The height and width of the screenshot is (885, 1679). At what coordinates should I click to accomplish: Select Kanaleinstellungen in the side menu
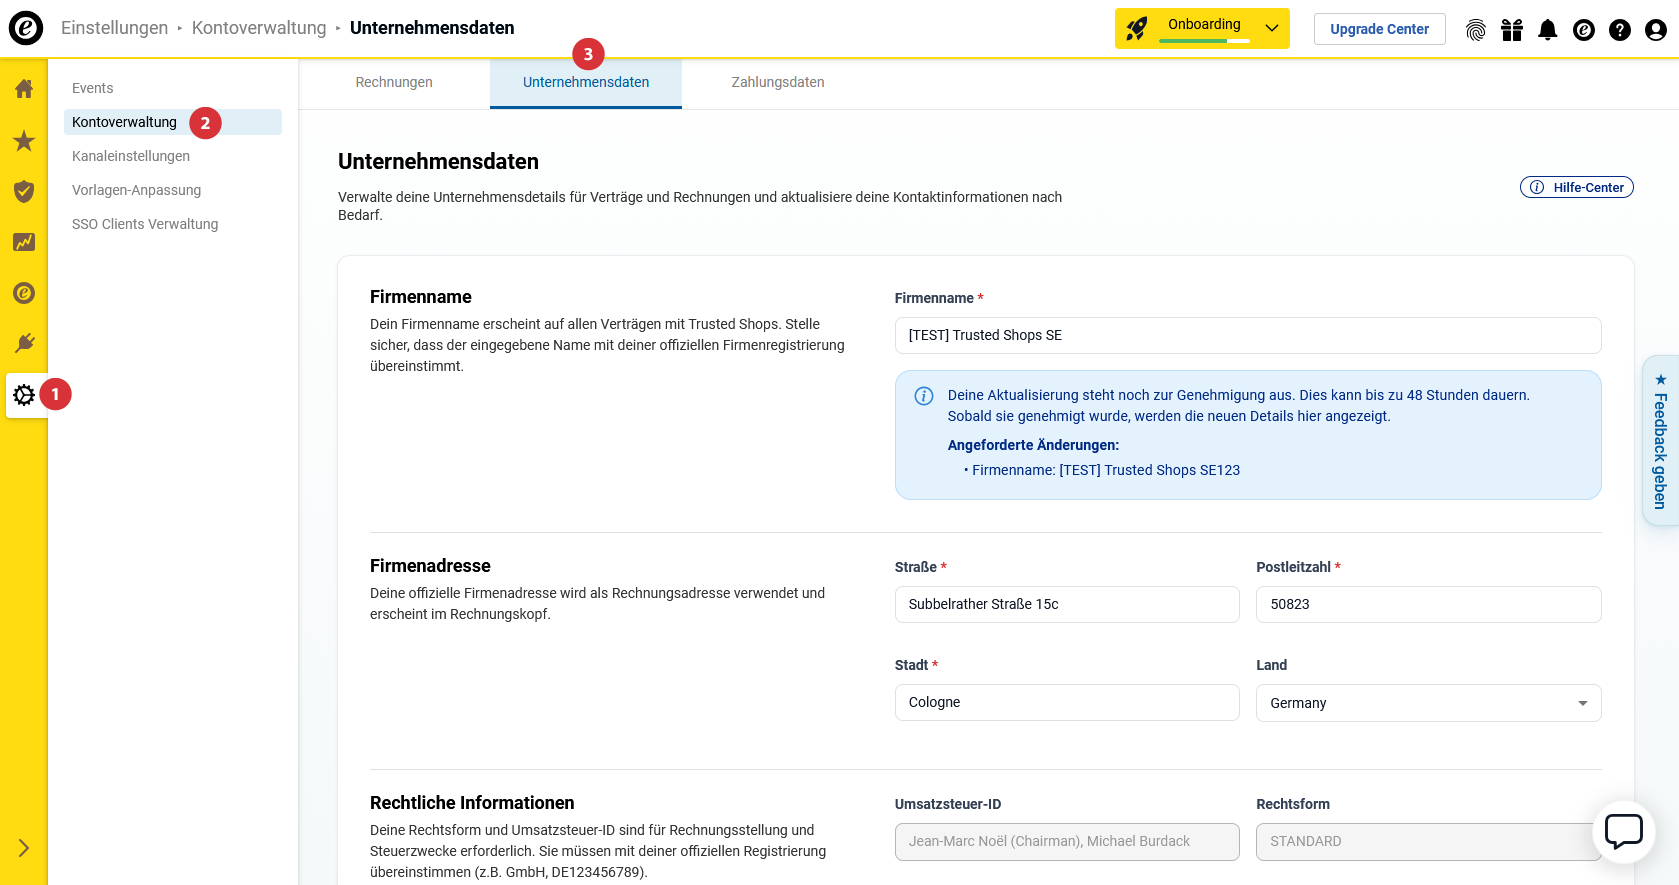pyautogui.click(x=131, y=156)
